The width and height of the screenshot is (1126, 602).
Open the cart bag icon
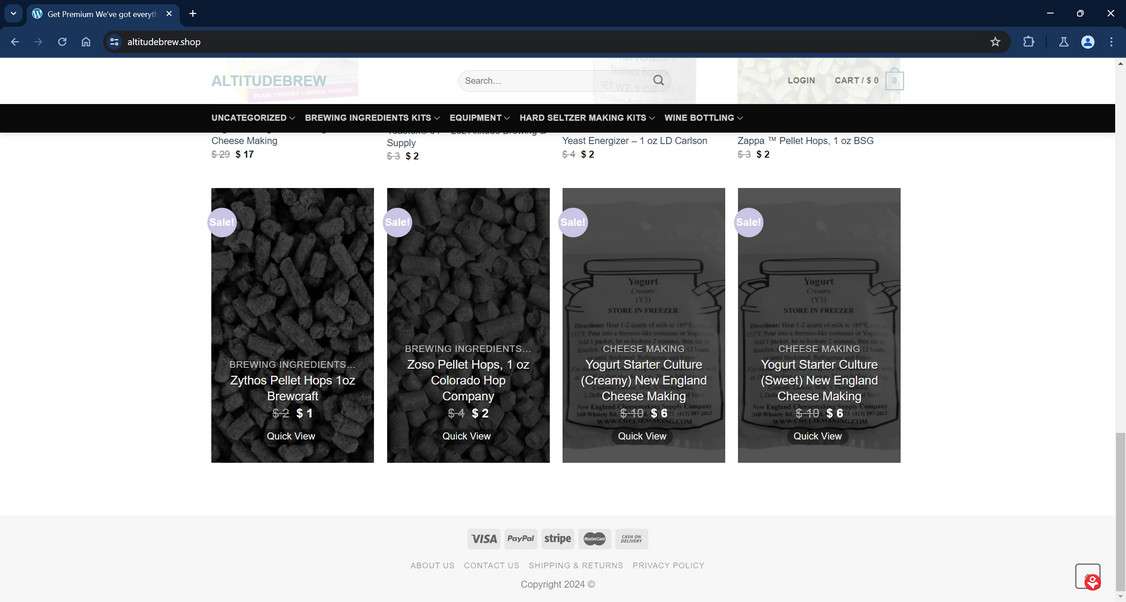pos(894,80)
